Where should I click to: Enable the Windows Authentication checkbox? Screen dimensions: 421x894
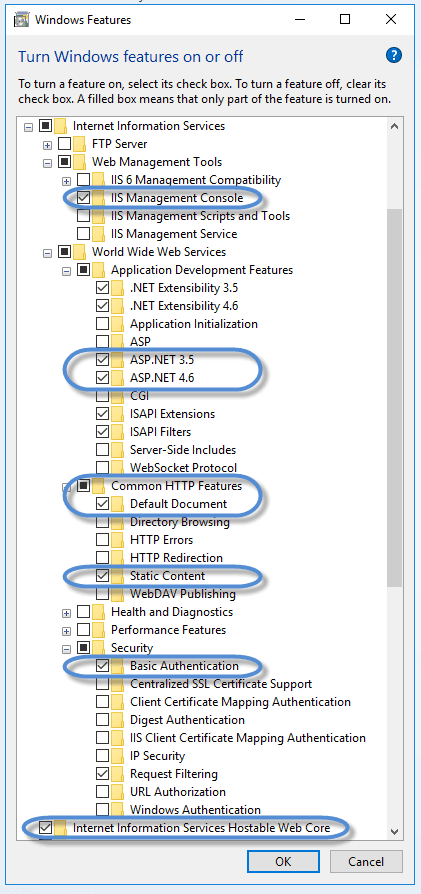pos(103,810)
